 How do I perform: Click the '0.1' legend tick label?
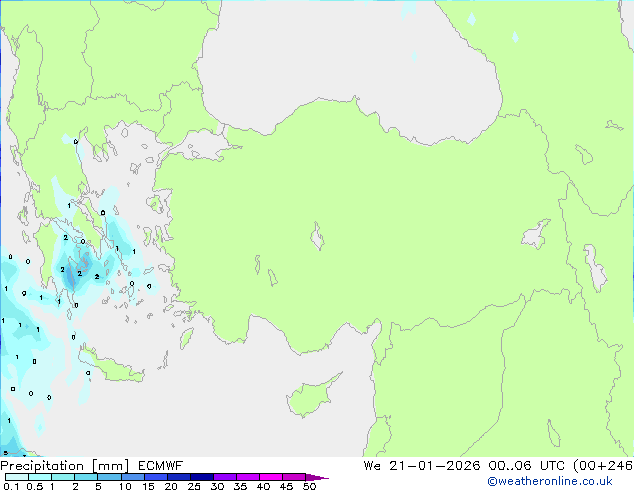11,486
